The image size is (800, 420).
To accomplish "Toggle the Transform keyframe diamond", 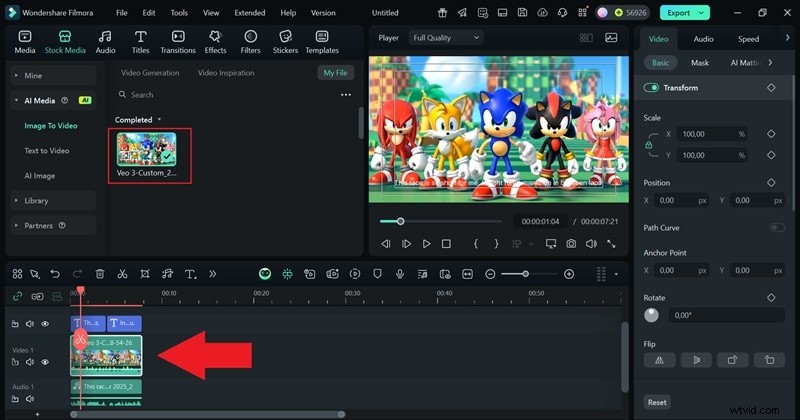I will coord(771,88).
